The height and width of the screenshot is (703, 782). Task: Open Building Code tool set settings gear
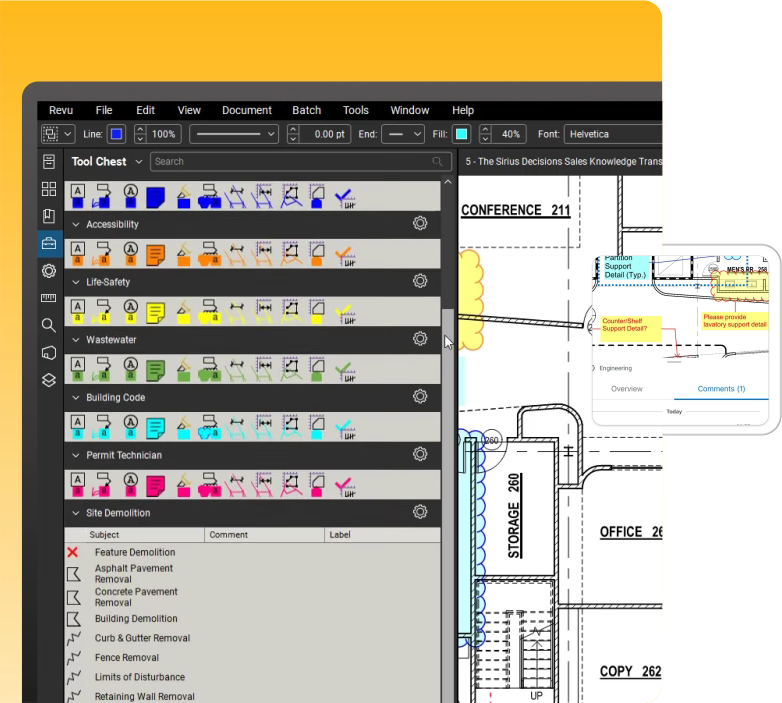click(x=420, y=397)
